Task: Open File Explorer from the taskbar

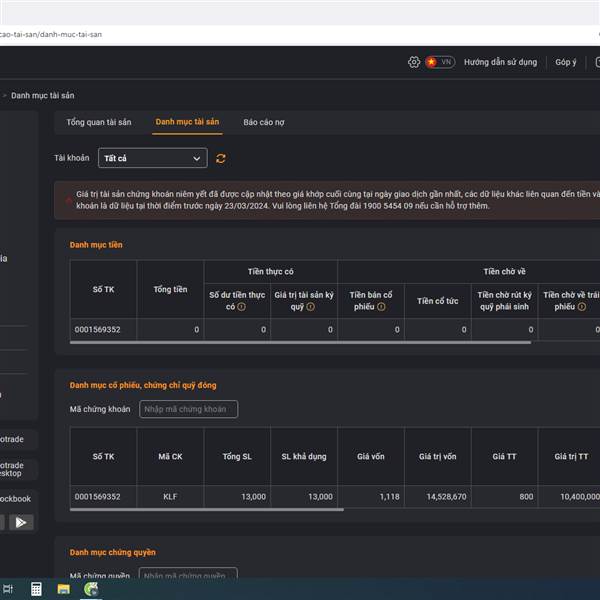Action: tap(64, 589)
